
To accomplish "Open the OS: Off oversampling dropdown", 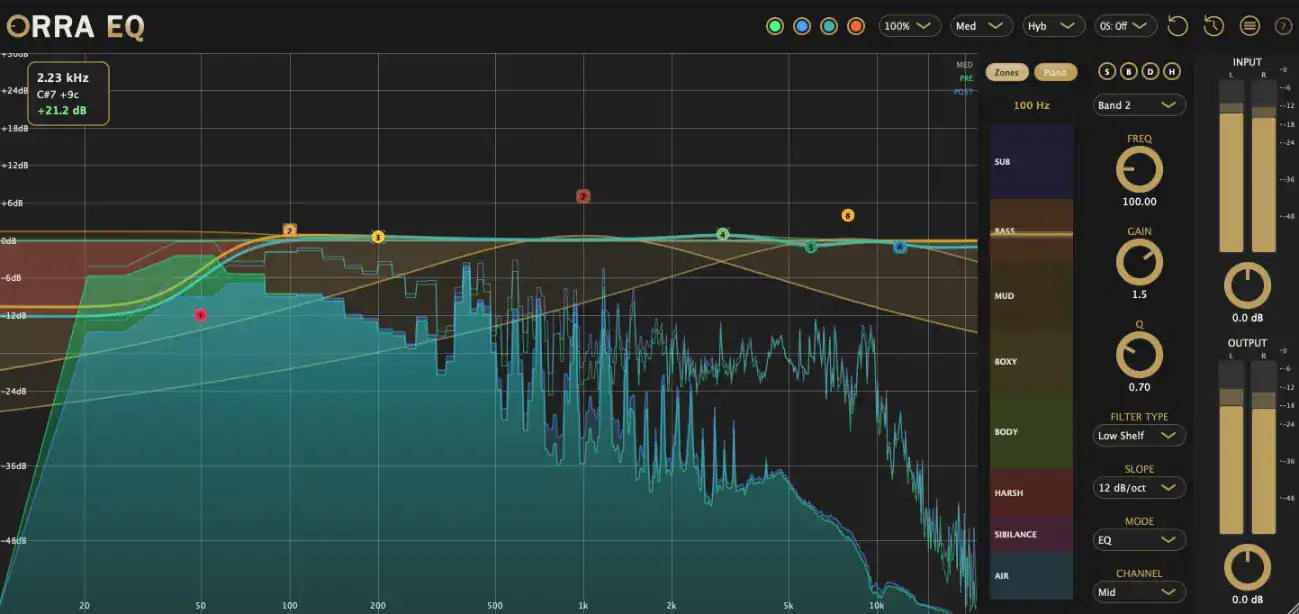I will tap(1126, 26).
